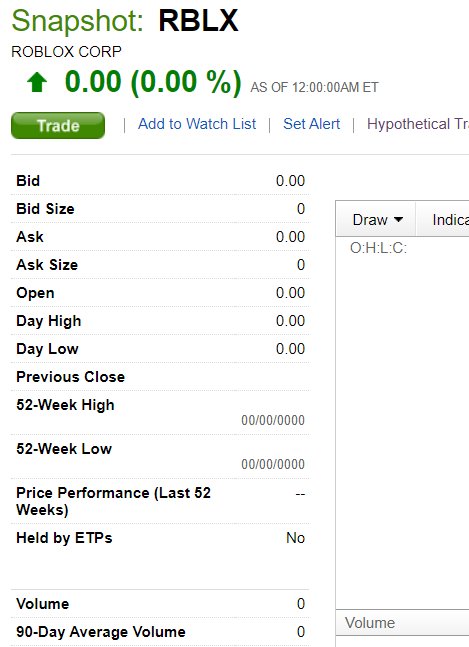Screen dimensions: 469x647
Task: Click the 90-Day Average Volume row
Action: 160,632
